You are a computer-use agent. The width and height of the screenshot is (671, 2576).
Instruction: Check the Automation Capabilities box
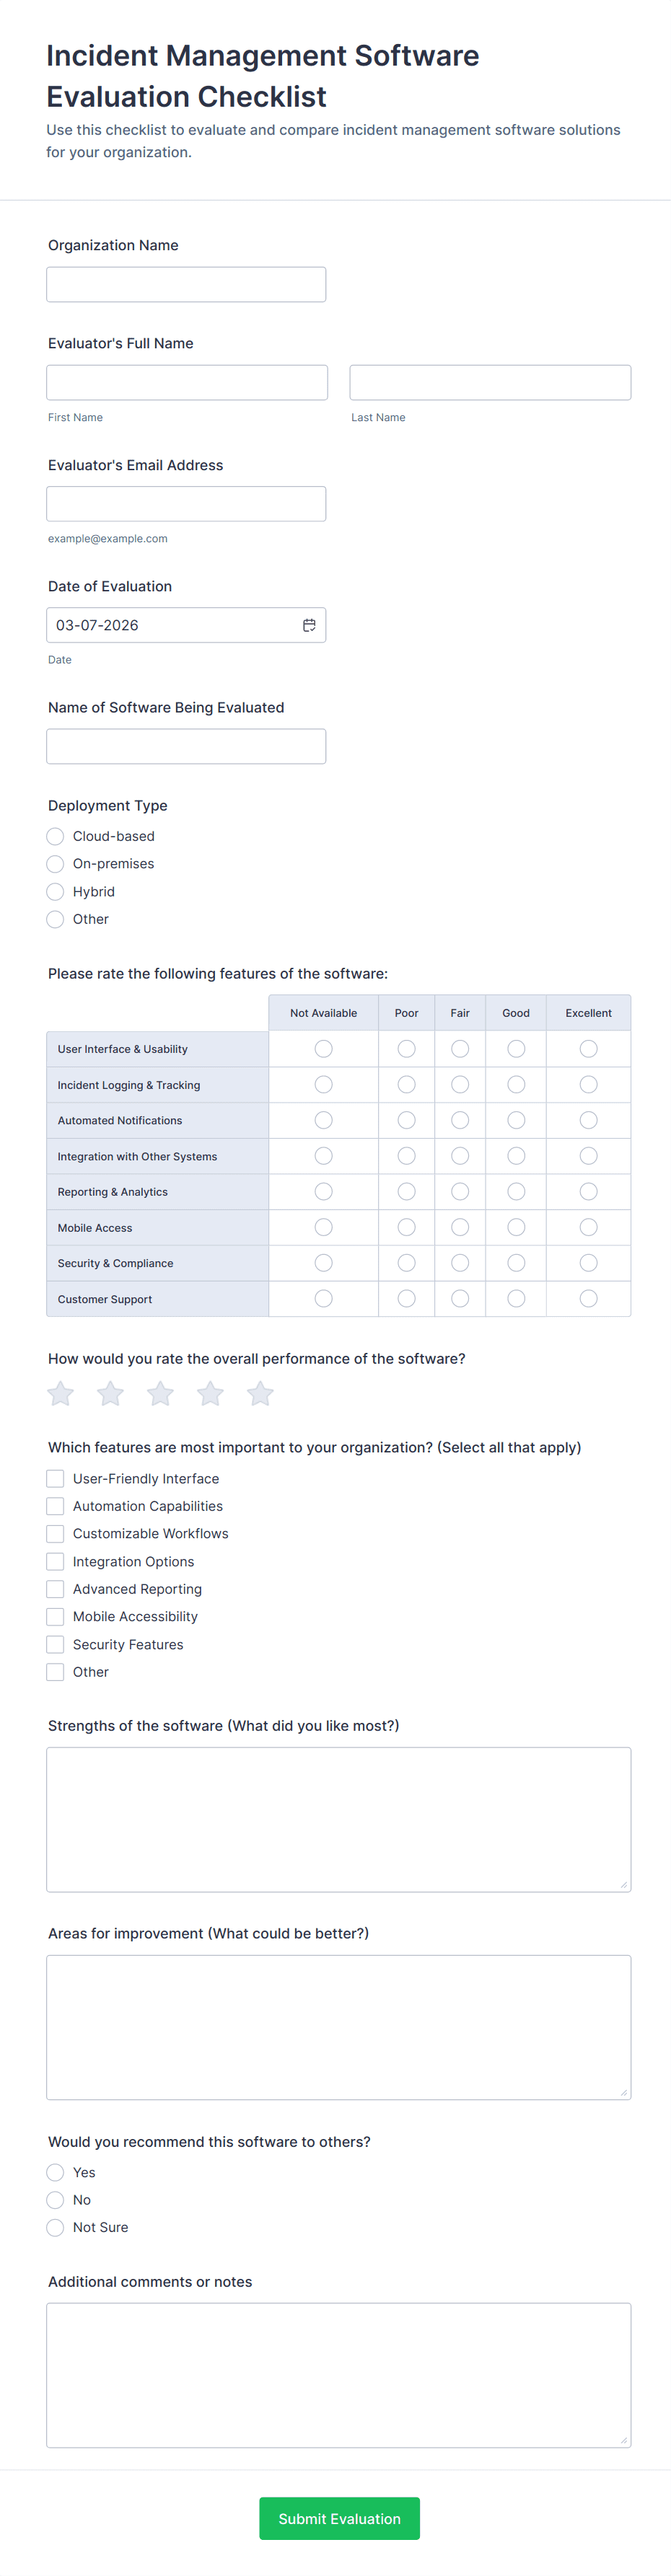[56, 1506]
